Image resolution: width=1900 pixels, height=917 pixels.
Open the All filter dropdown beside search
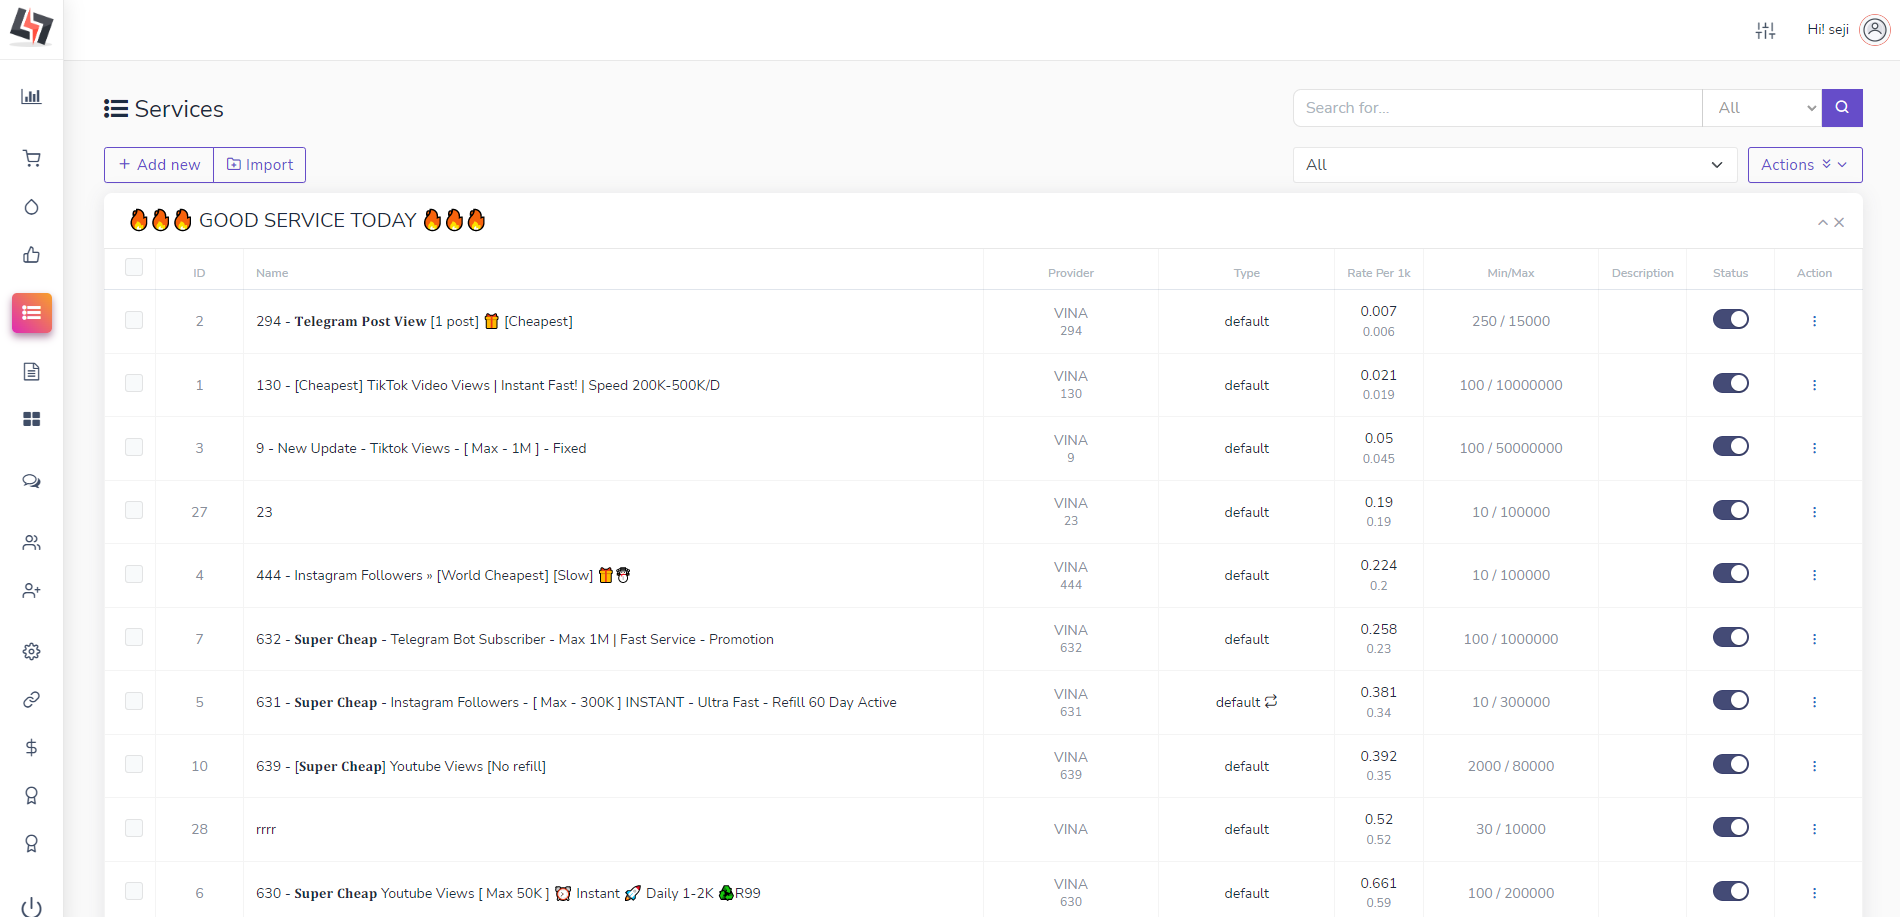click(1762, 108)
